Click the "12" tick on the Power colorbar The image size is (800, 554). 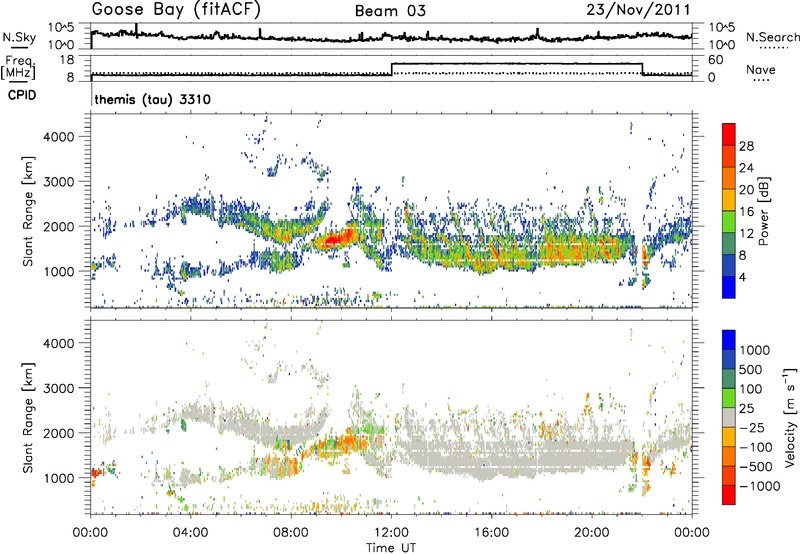[746, 234]
